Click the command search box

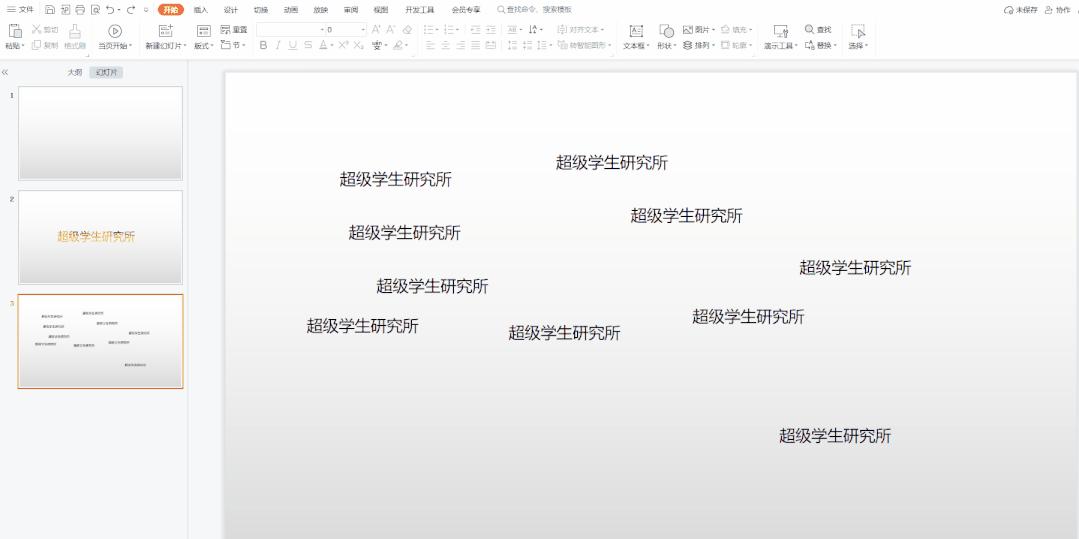(534, 10)
